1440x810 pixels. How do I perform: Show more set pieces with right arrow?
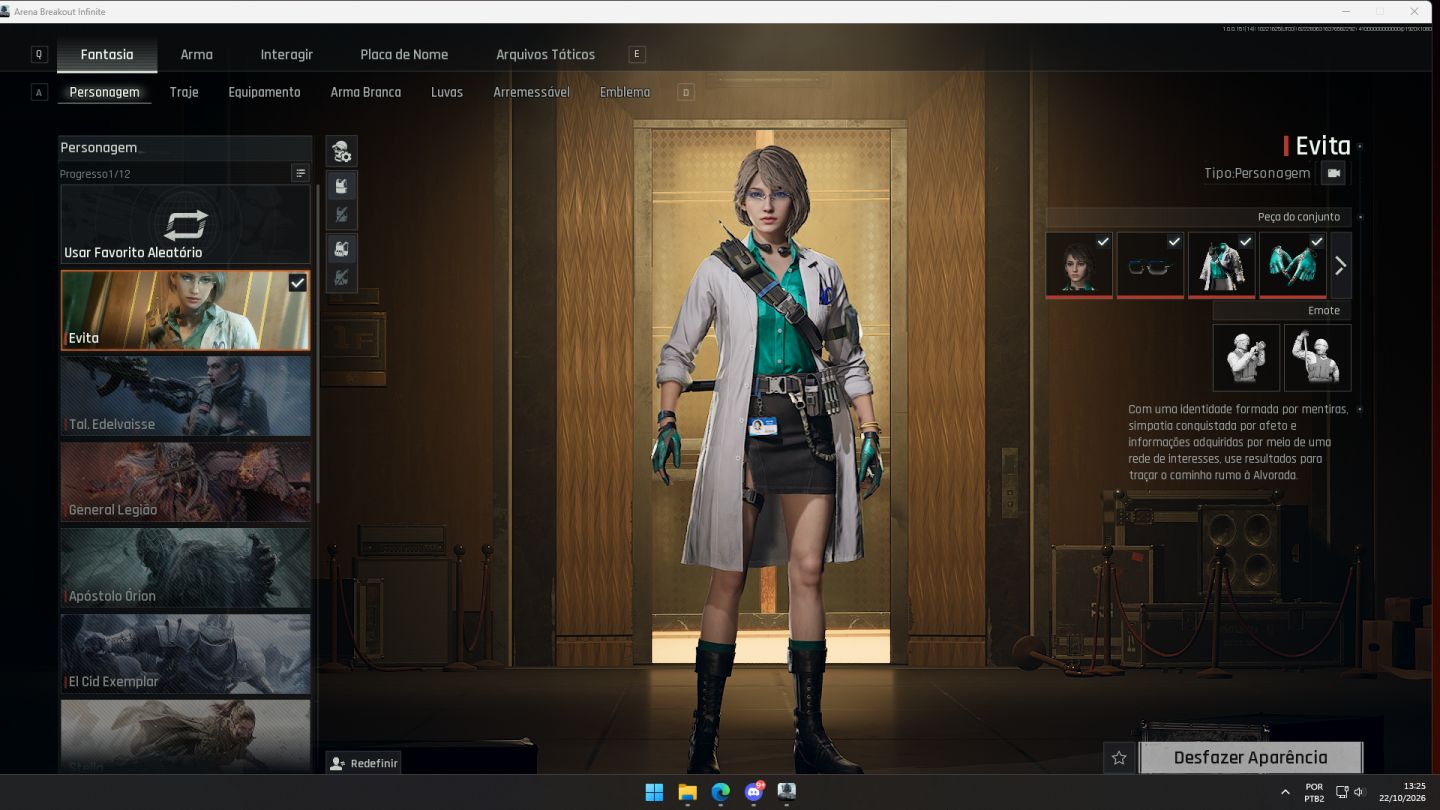(1341, 265)
